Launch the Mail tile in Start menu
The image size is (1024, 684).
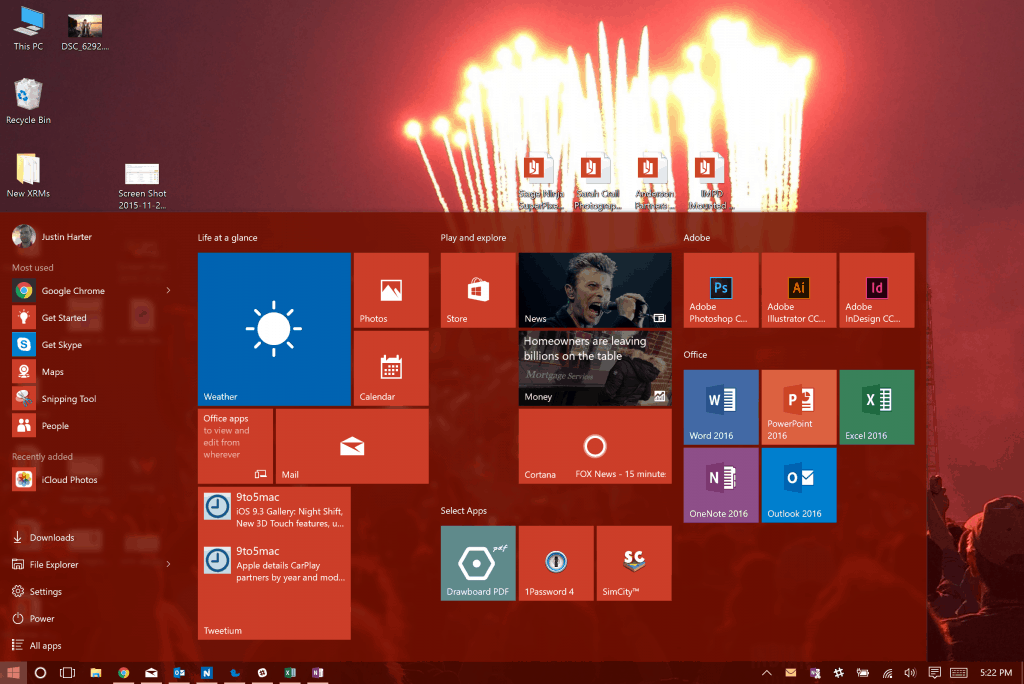click(352, 446)
